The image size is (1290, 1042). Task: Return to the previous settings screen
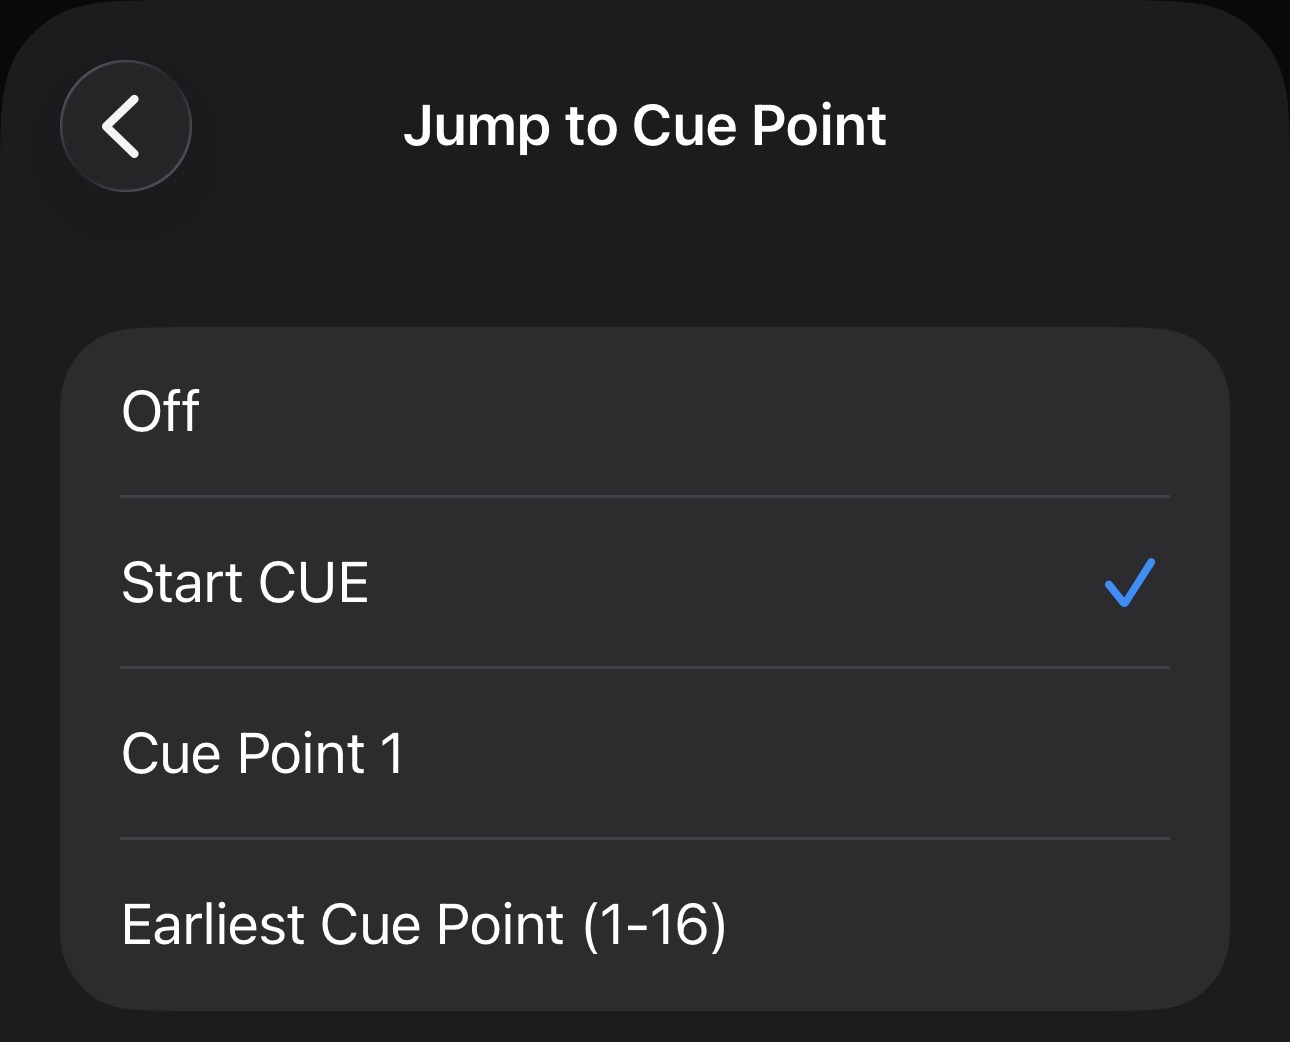coord(125,126)
